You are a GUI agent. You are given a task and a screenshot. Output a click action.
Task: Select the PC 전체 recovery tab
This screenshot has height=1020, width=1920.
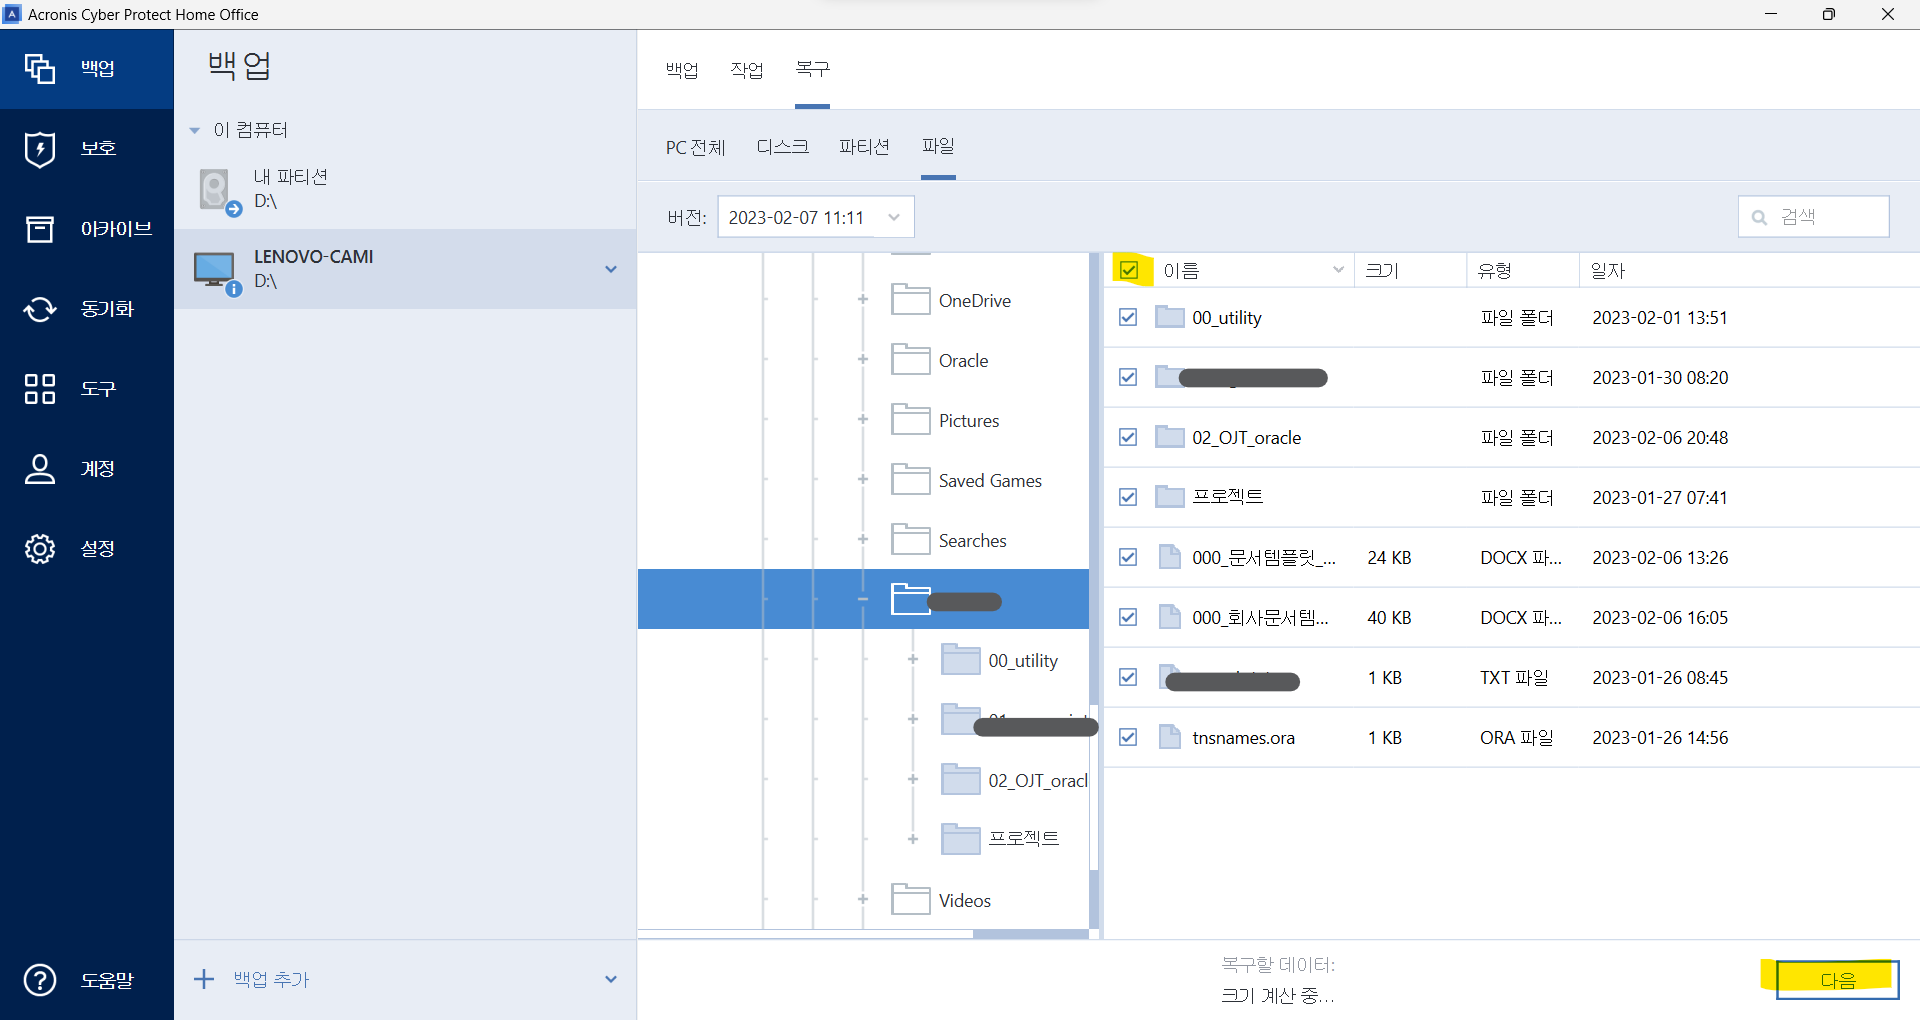[x=695, y=147]
